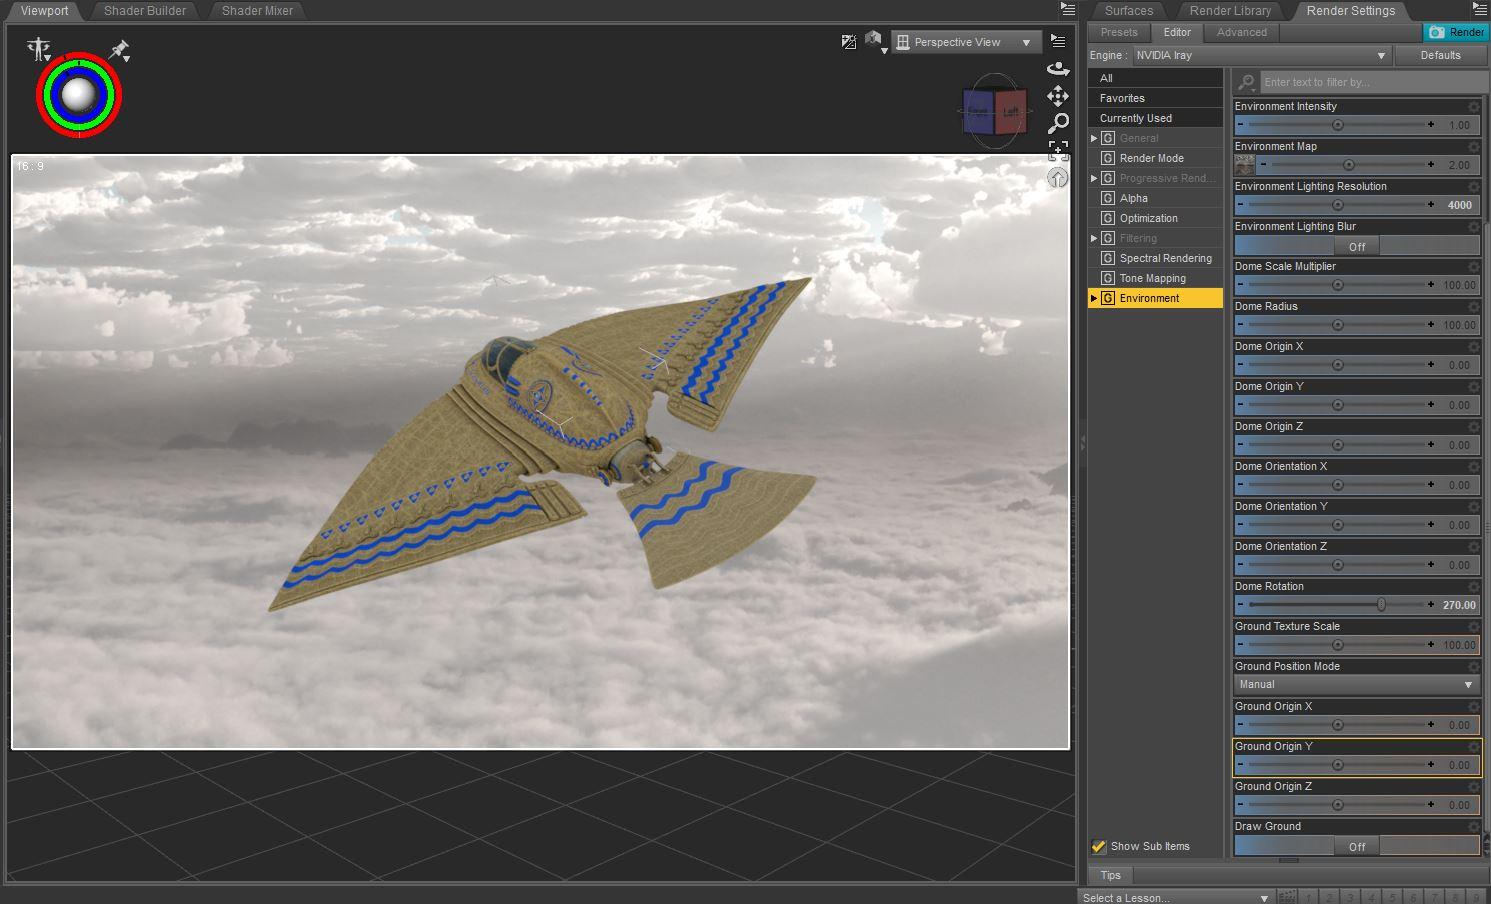
Task: Select the Zoom viewport tool magnifier icon
Action: coord(1058,123)
